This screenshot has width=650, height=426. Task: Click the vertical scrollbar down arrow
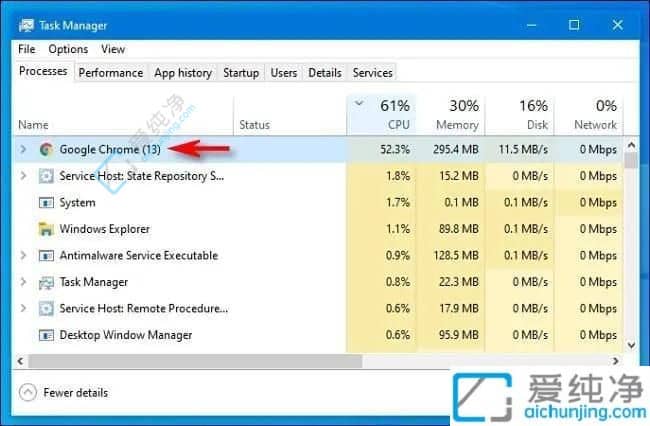pyautogui.click(x=631, y=345)
